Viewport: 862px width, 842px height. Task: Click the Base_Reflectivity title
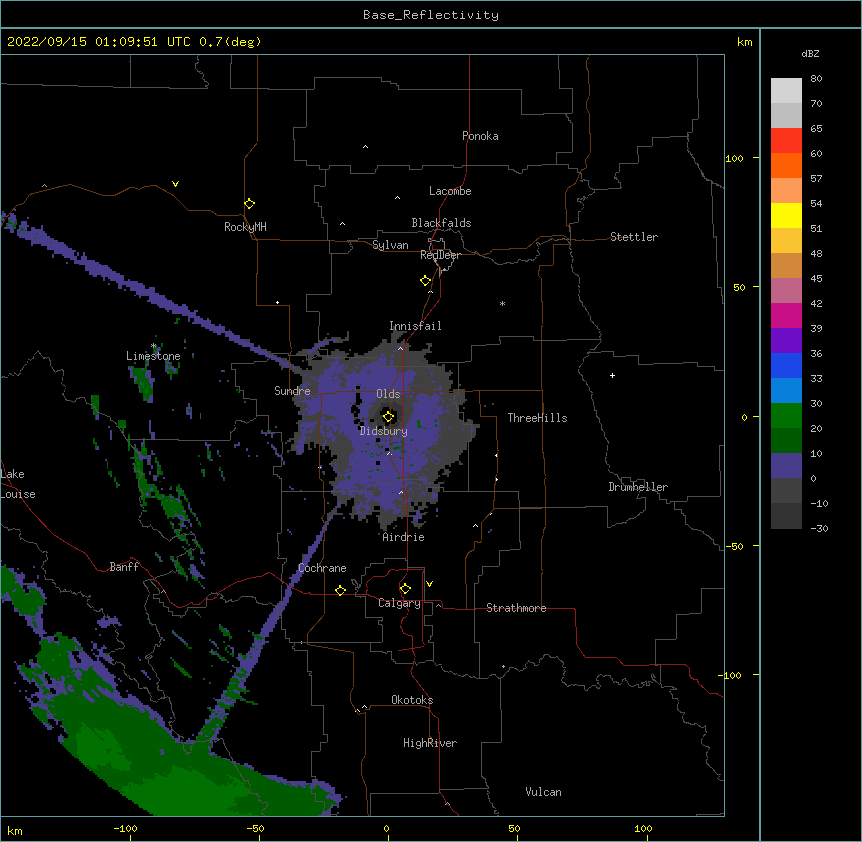pos(431,15)
